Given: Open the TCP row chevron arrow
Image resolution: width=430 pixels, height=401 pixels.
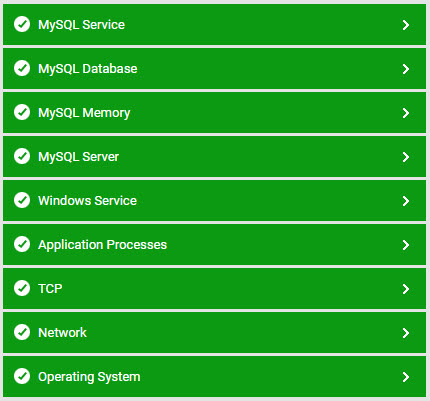Looking at the screenshot, I should pyautogui.click(x=406, y=289).
